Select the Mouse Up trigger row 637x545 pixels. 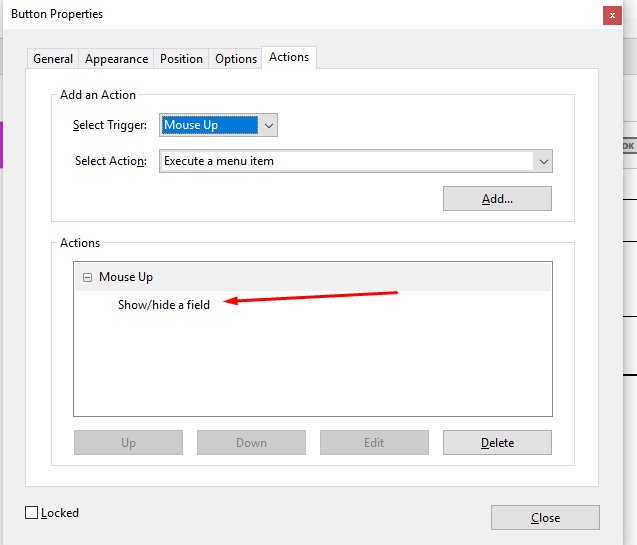[126, 277]
